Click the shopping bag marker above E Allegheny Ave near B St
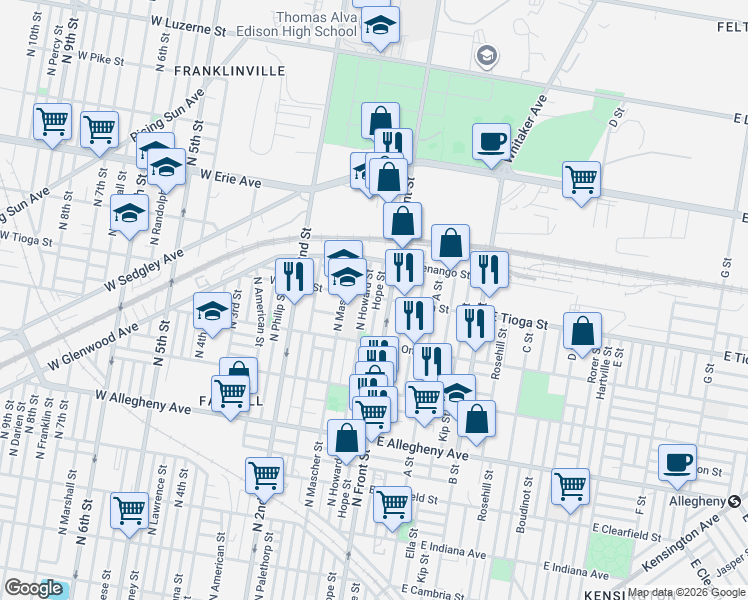 coord(476,419)
